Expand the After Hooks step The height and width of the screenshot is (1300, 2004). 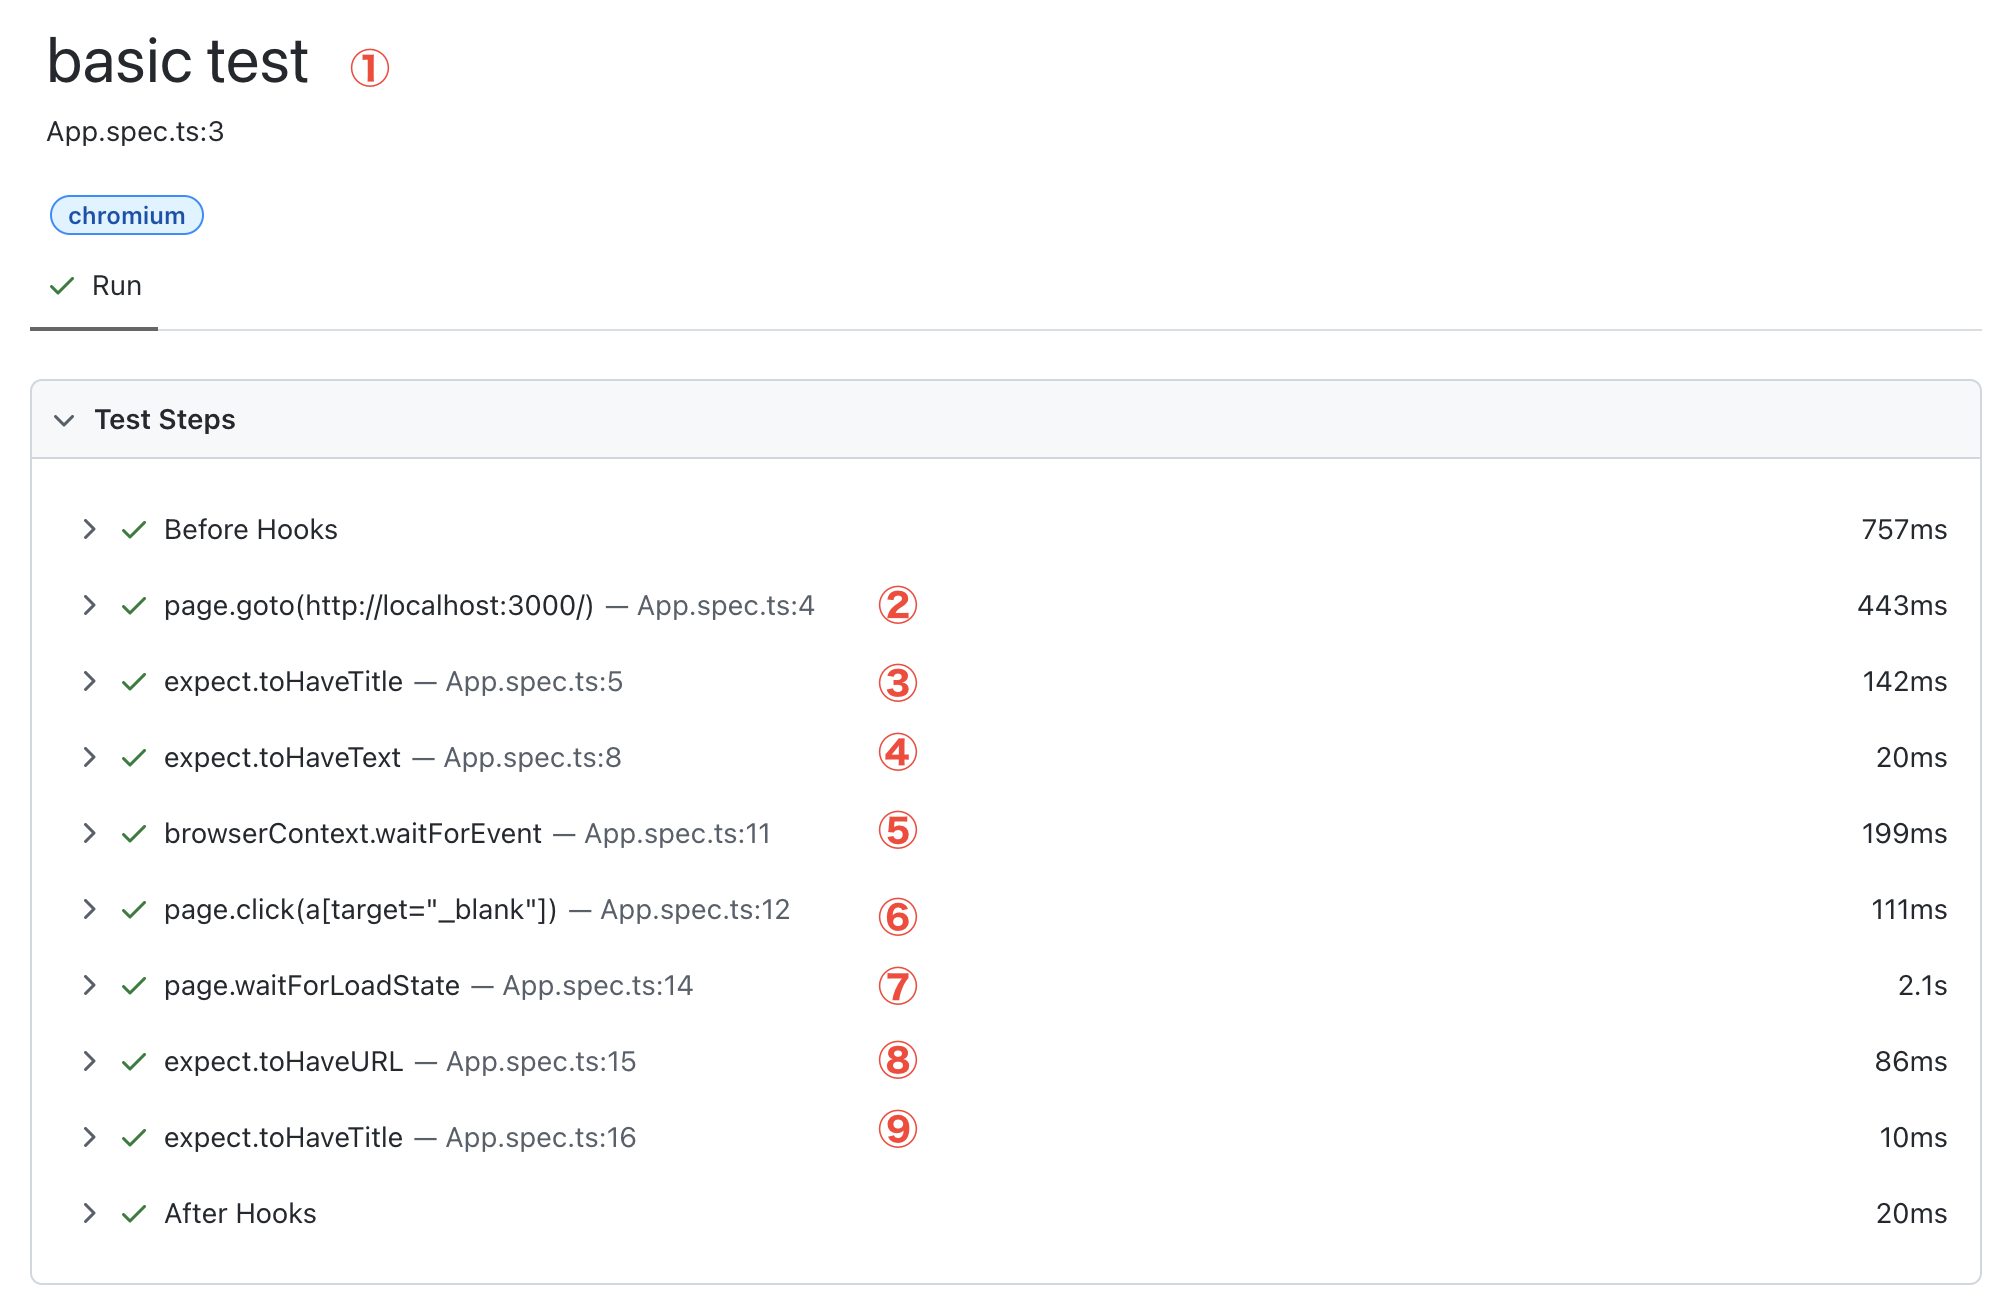click(90, 1213)
